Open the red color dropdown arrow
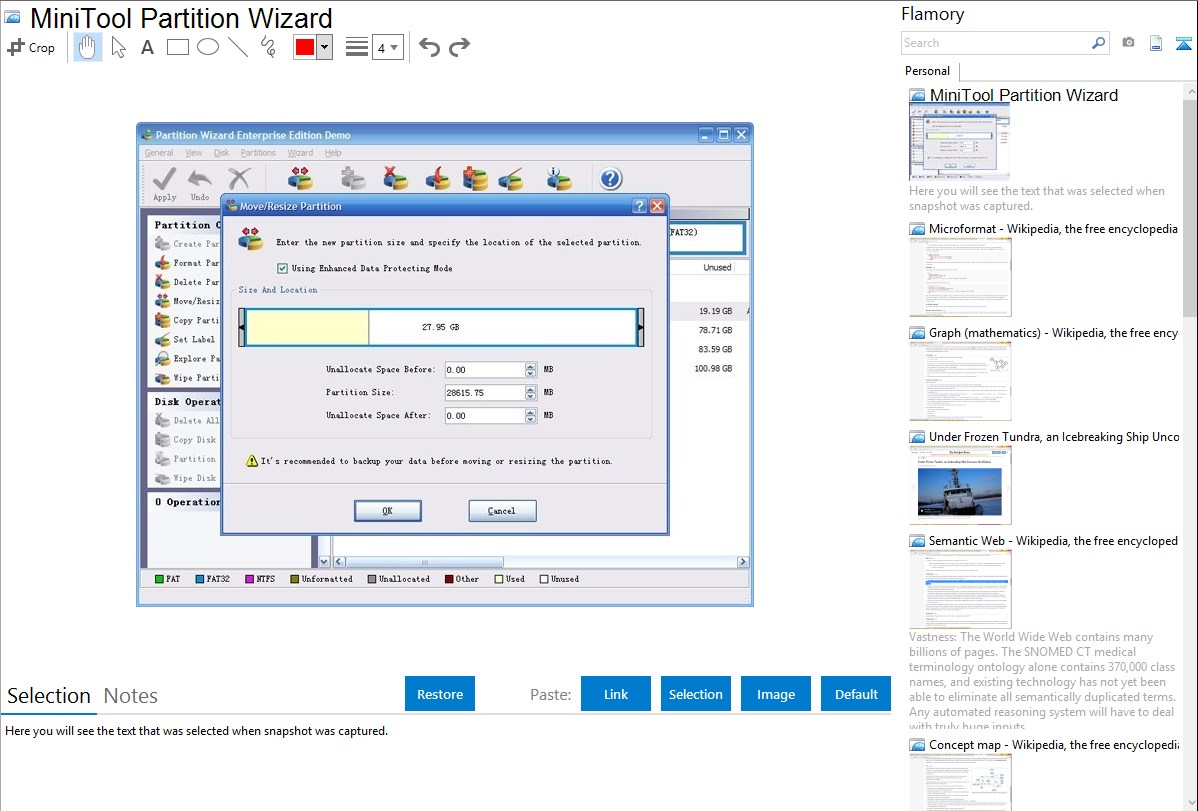Viewport: 1198px width, 811px height. coord(325,47)
